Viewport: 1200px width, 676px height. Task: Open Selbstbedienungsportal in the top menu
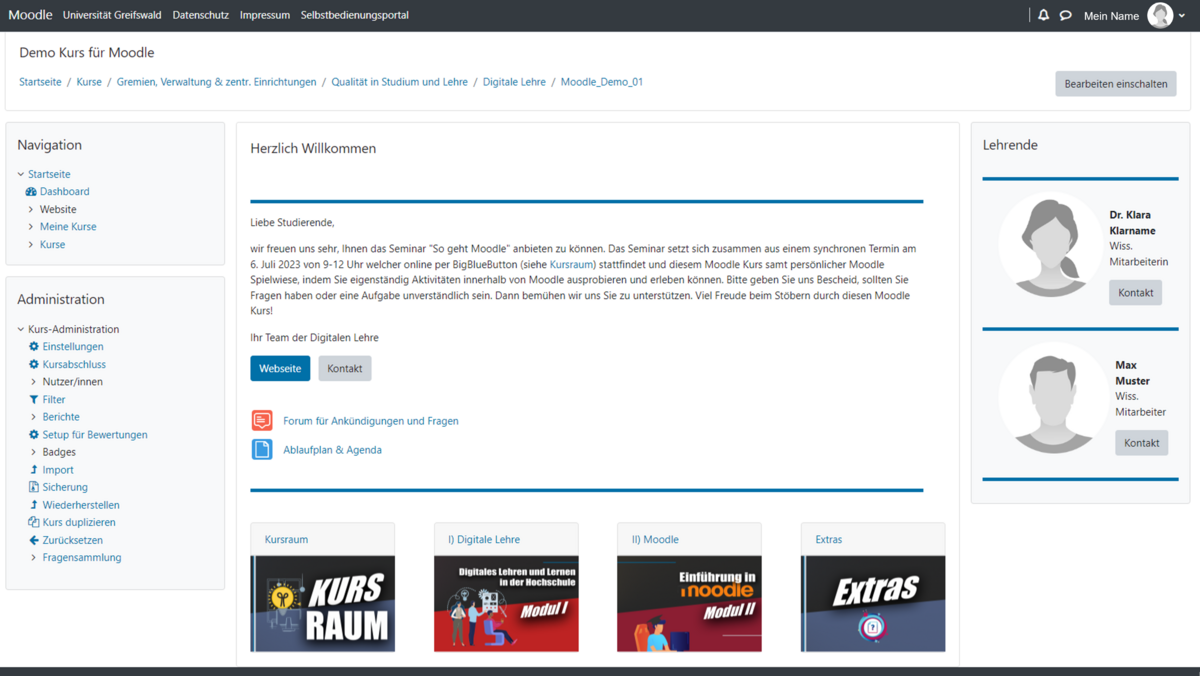click(x=354, y=15)
